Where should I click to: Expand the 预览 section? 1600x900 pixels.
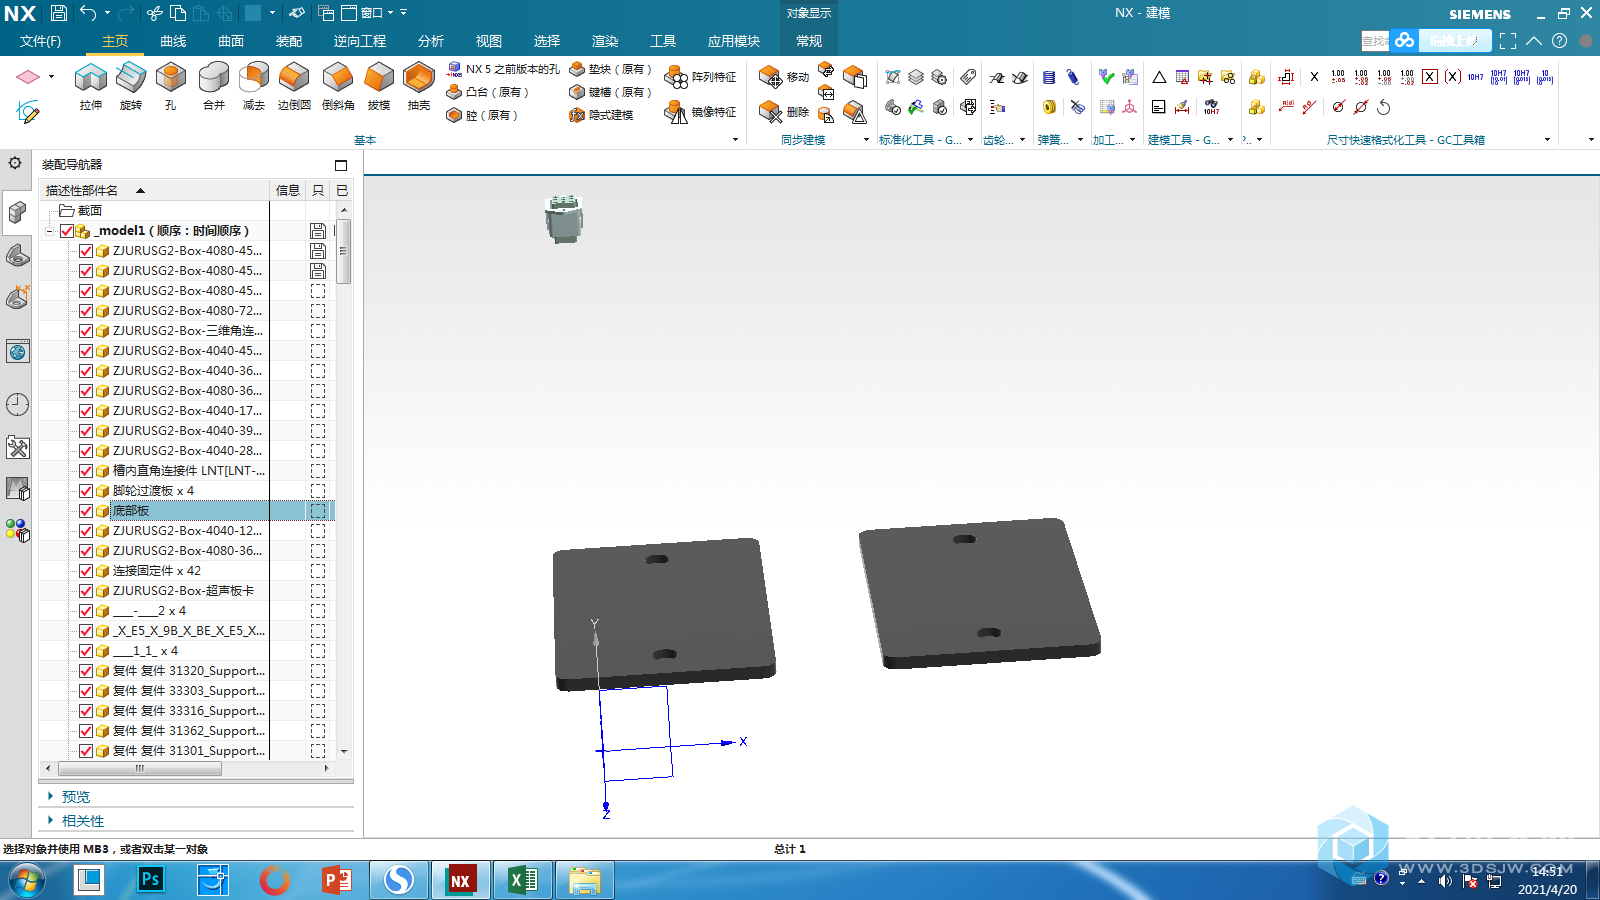[x=50, y=797]
